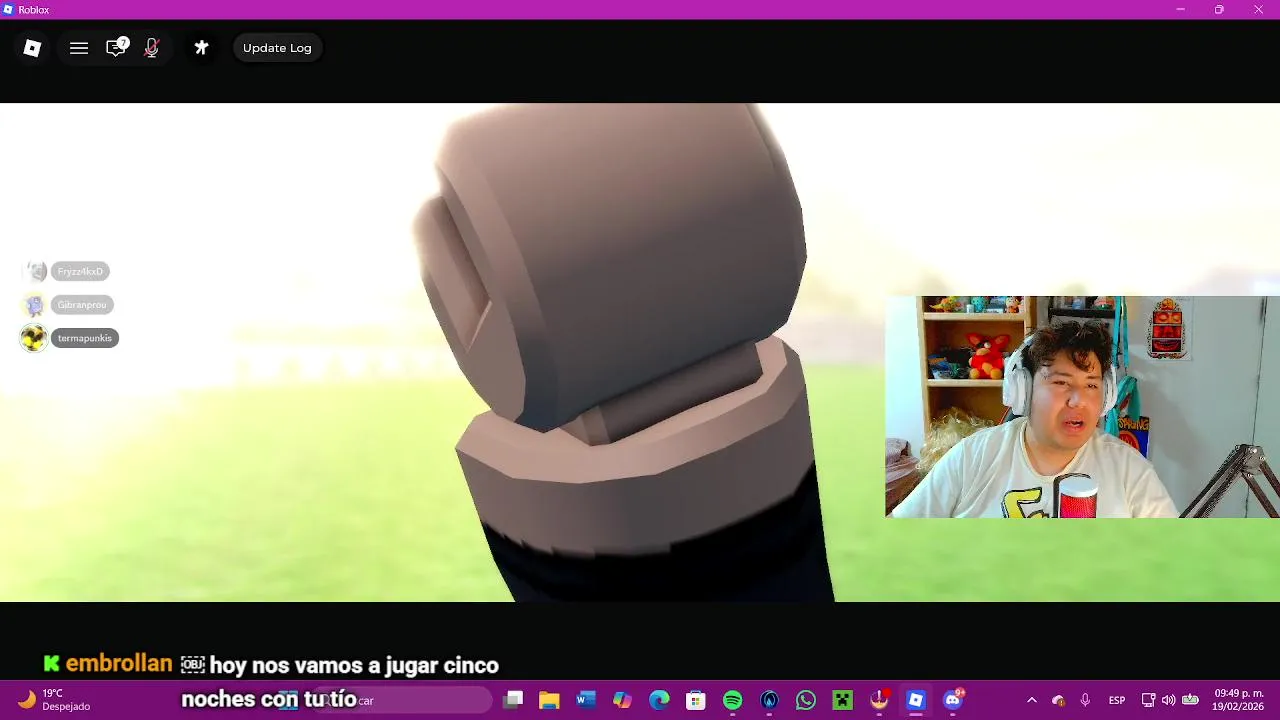Minimize the Roblox window
Screen dimensions: 1280x720
pos(1180,10)
